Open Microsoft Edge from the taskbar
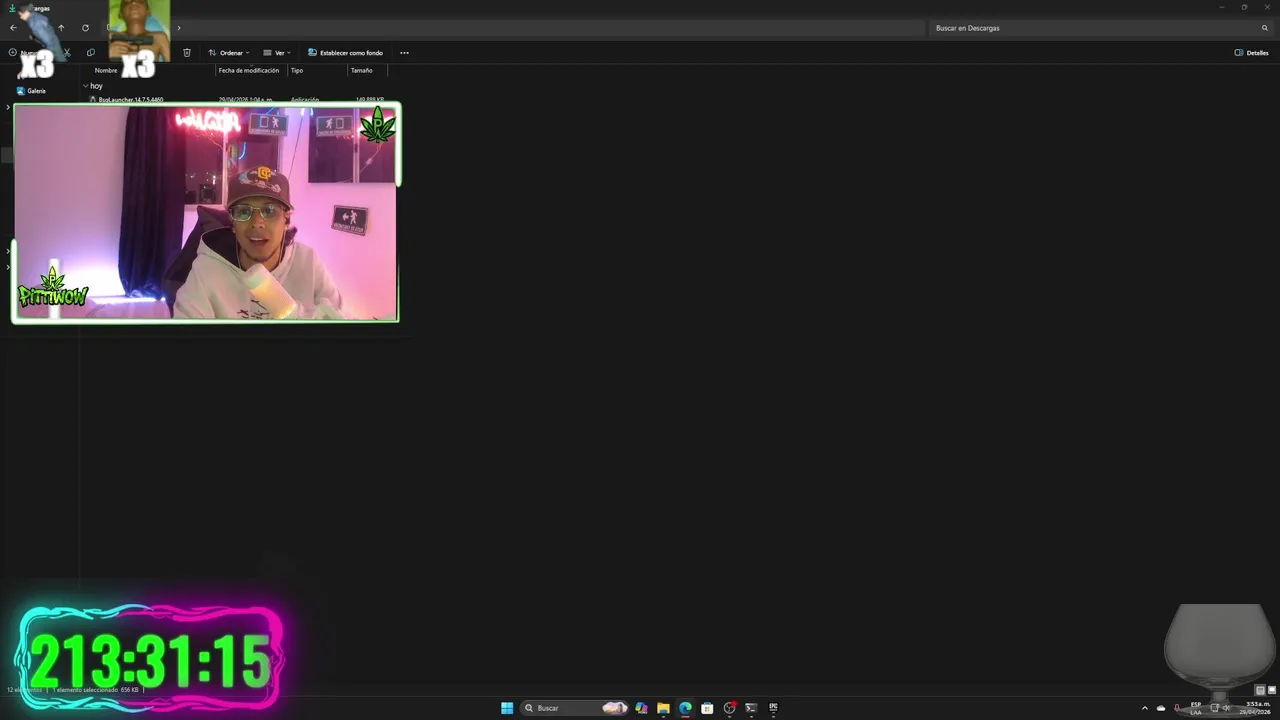This screenshot has height=720, width=1280. point(685,708)
